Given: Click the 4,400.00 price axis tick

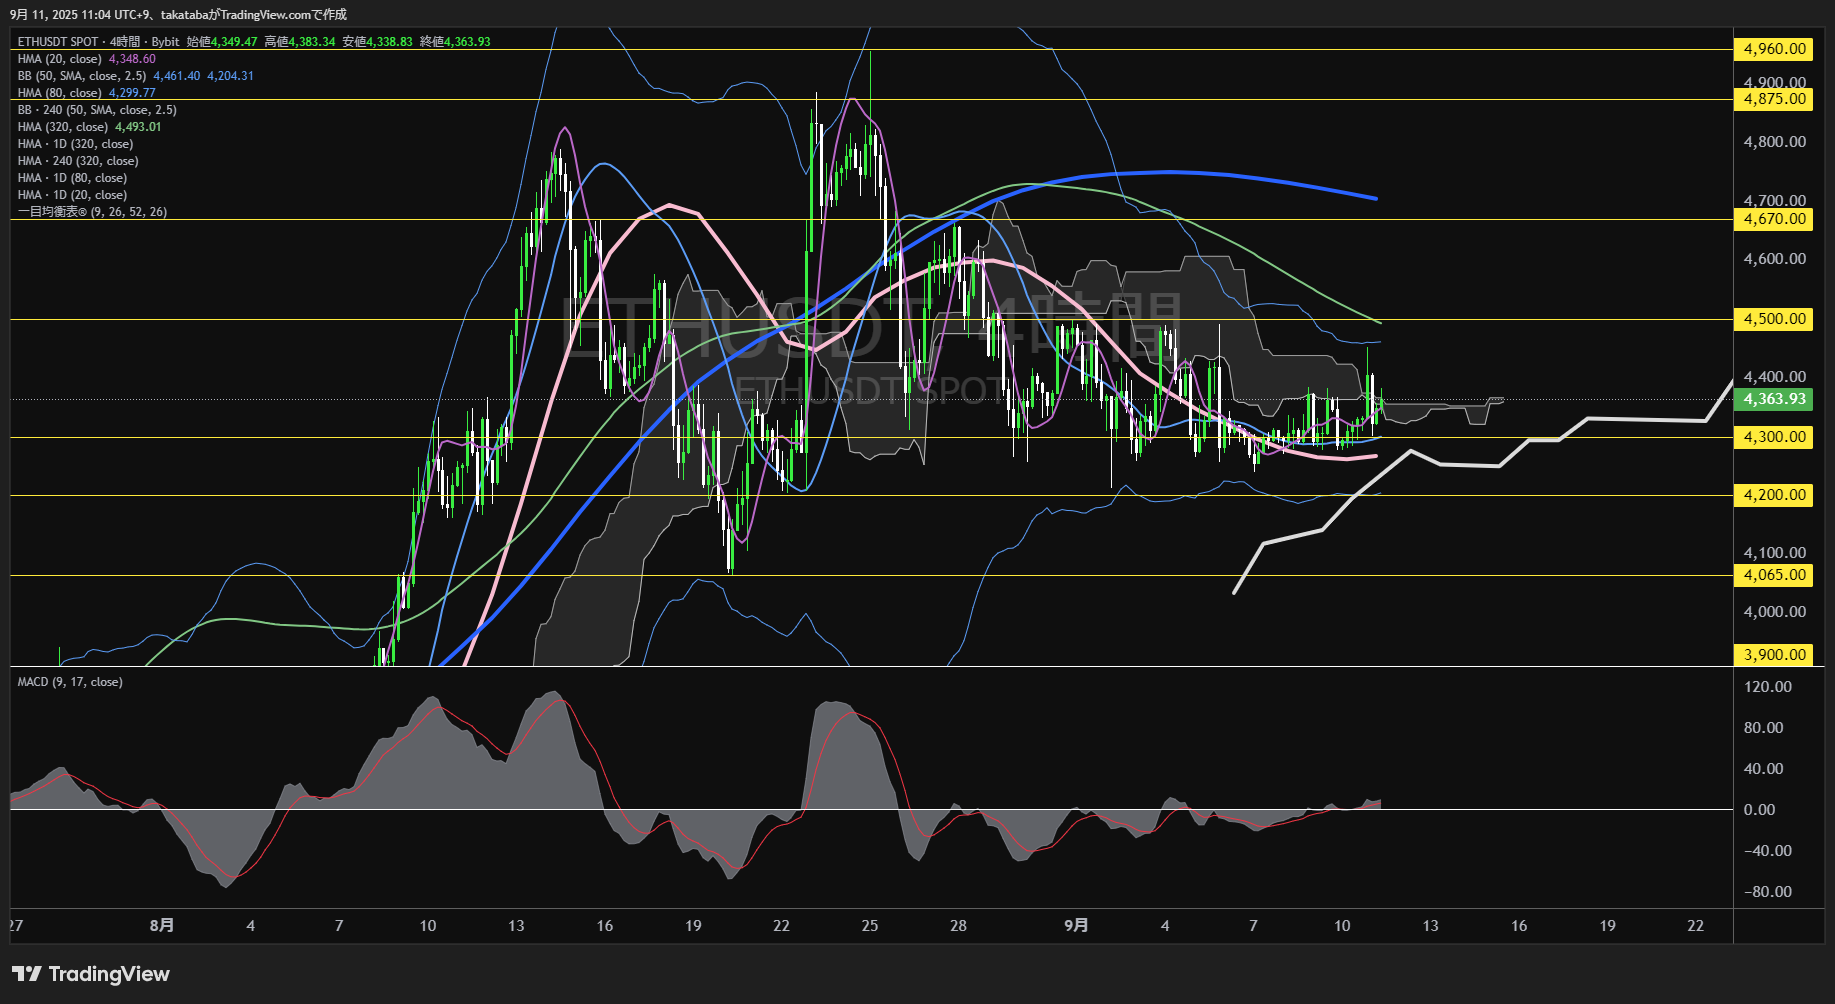Looking at the screenshot, I should 1775,377.
